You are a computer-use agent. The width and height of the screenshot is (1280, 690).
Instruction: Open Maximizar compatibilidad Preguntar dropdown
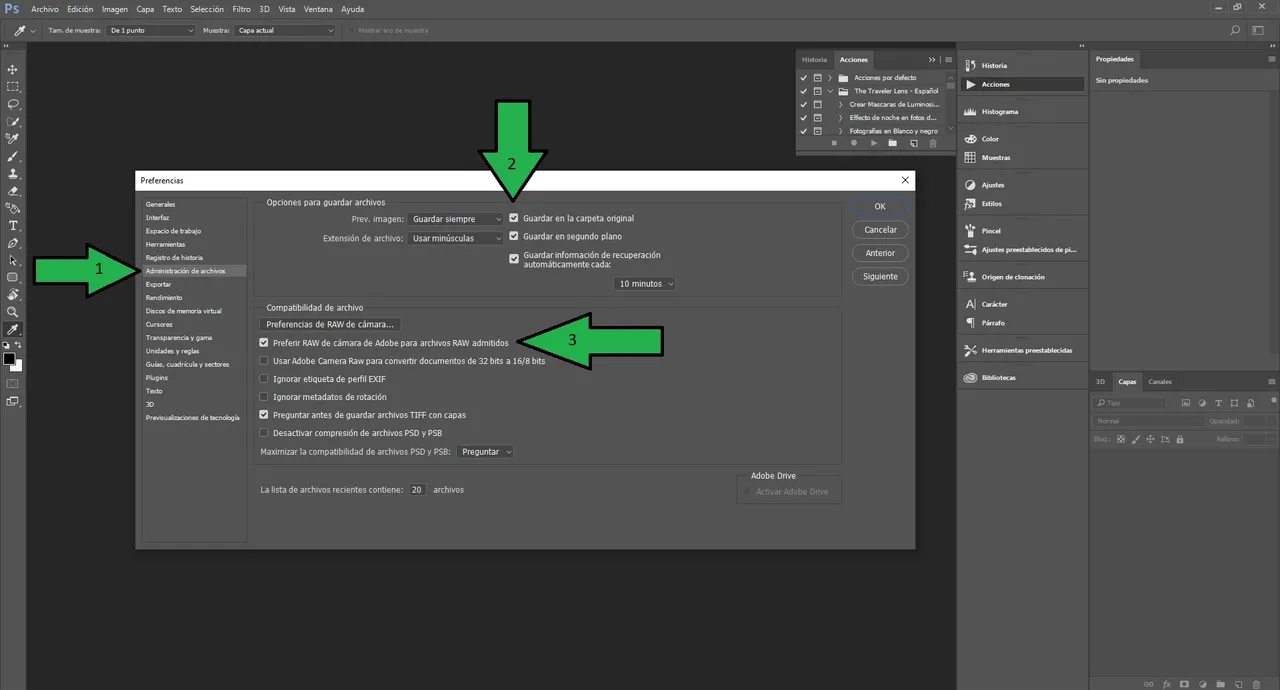[485, 452]
